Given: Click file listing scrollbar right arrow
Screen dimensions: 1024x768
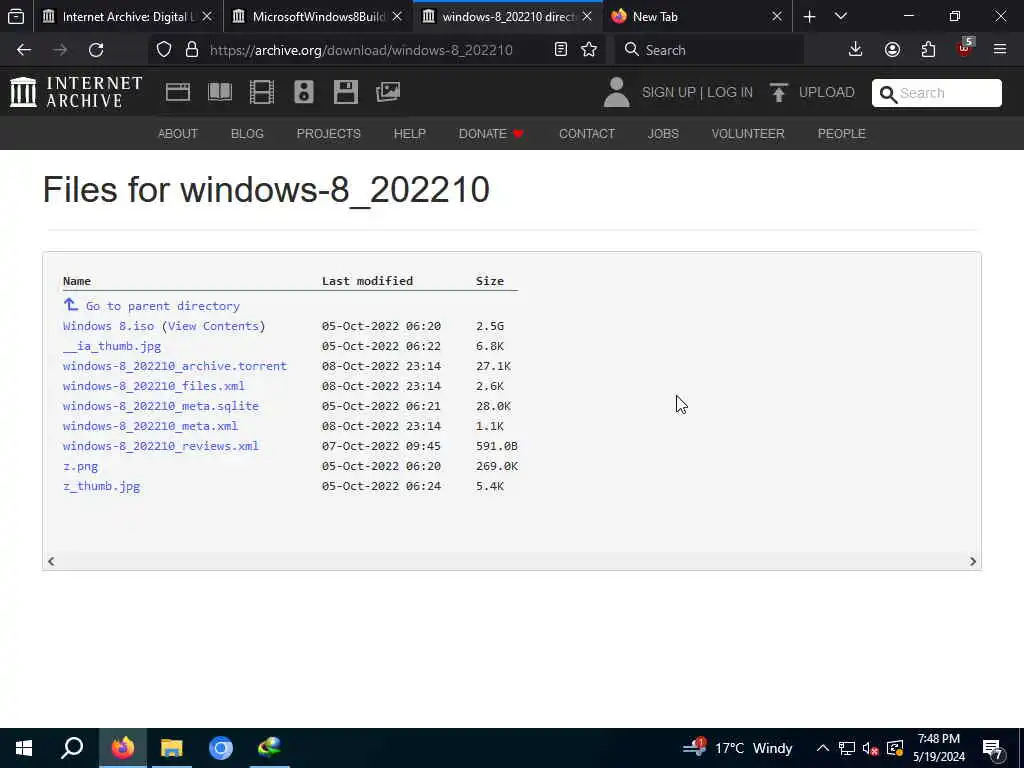Looking at the screenshot, I should (x=972, y=561).
